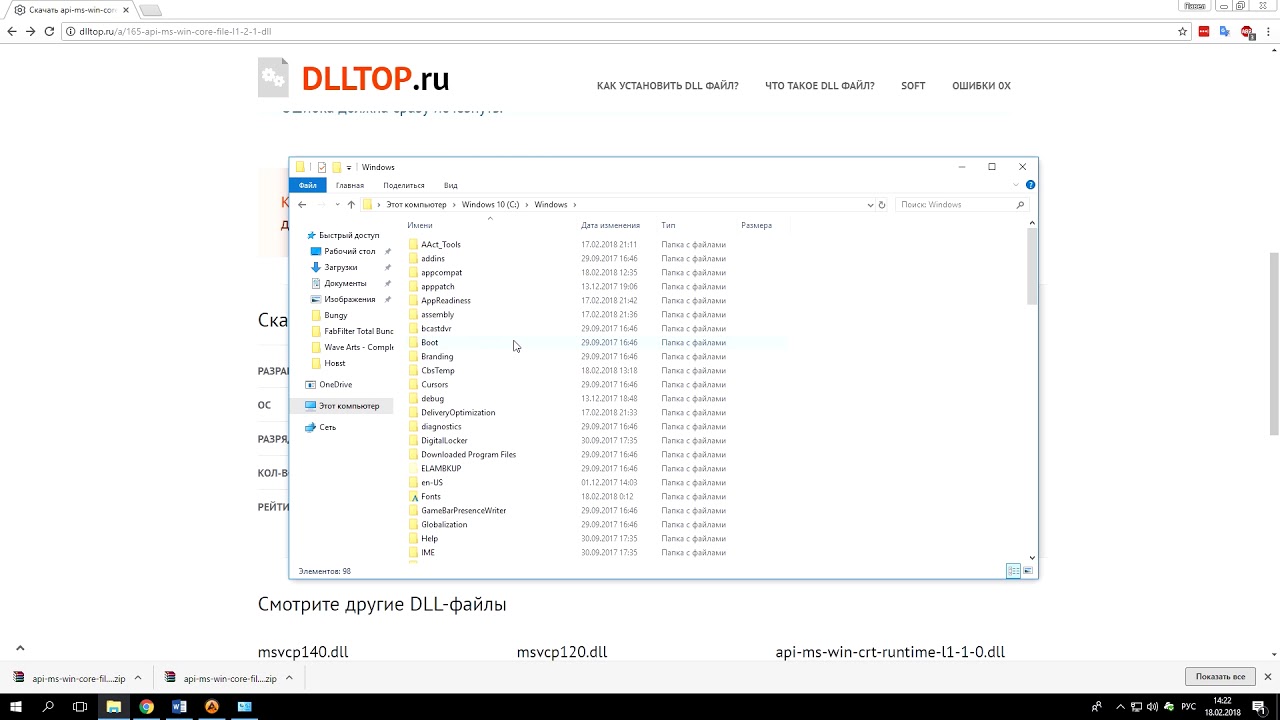The height and width of the screenshot is (720, 1280).
Task: Open the Google Translate extension icon
Action: (1225, 31)
